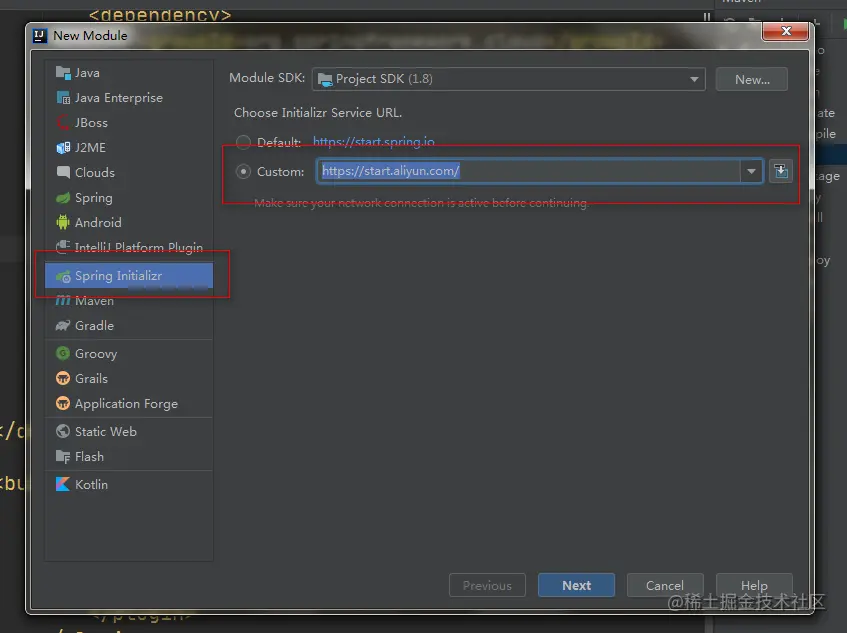Choose IntelliJ Platform Plugin module
Image resolution: width=847 pixels, height=633 pixels.
coord(129,247)
